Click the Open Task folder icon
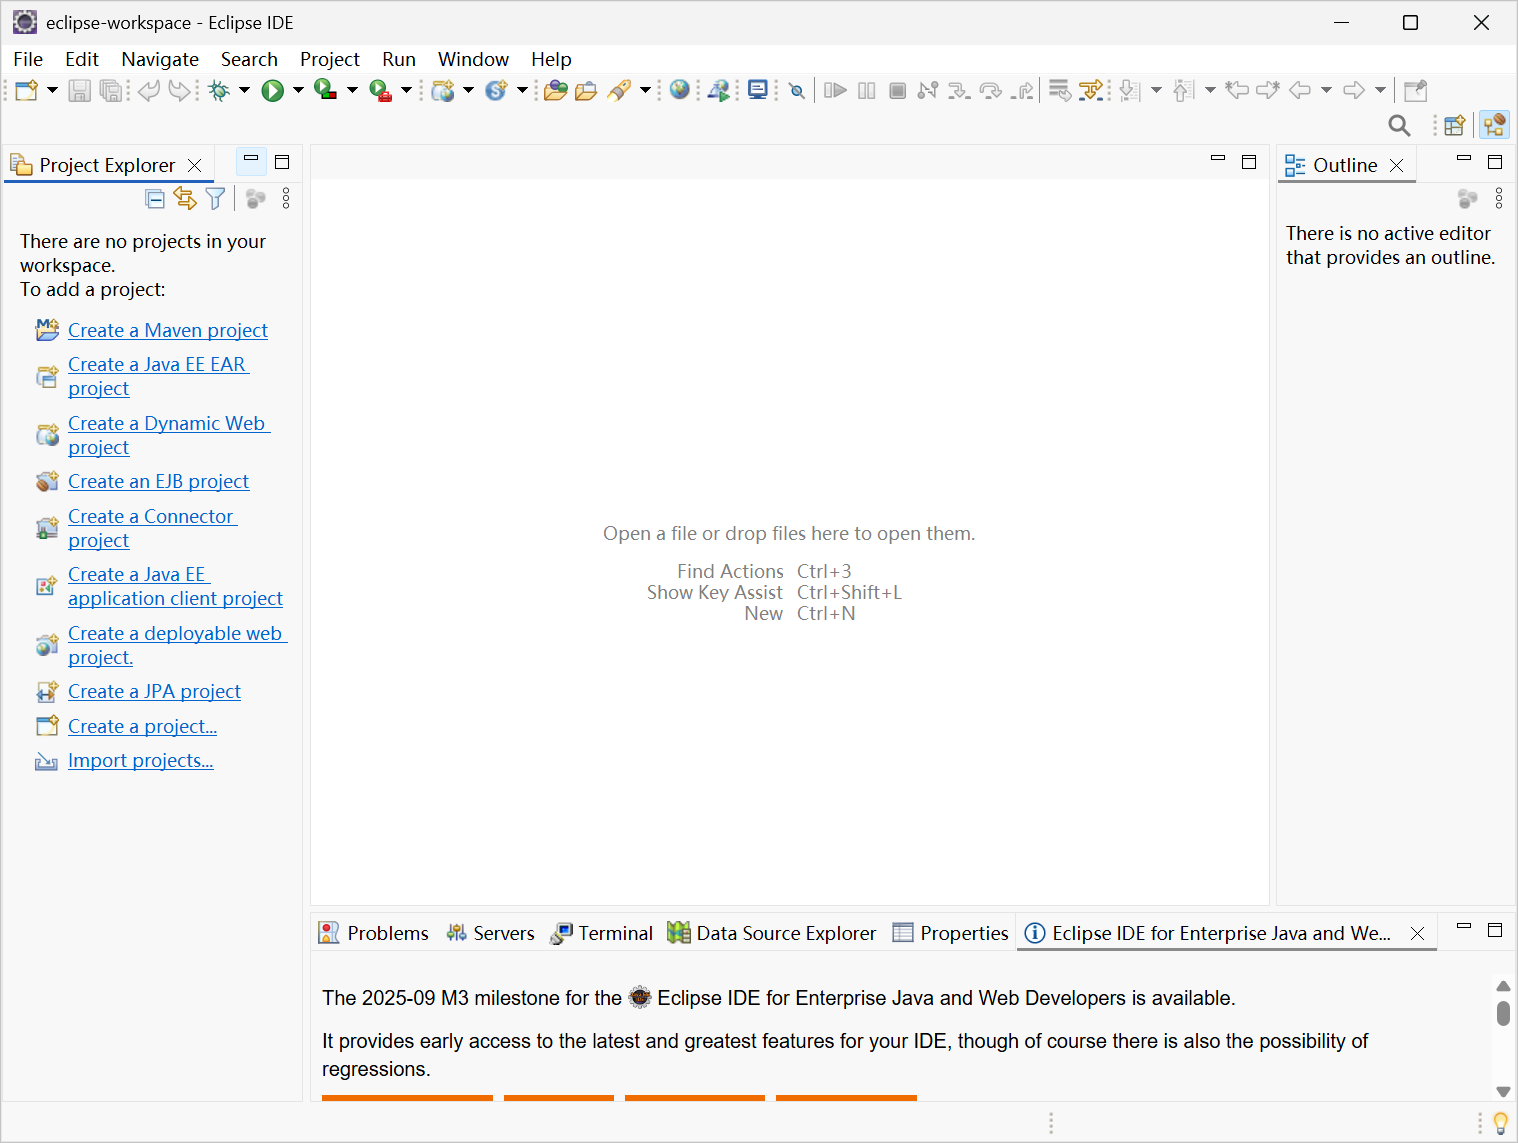The width and height of the screenshot is (1518, 1143). tap(586, 91)
